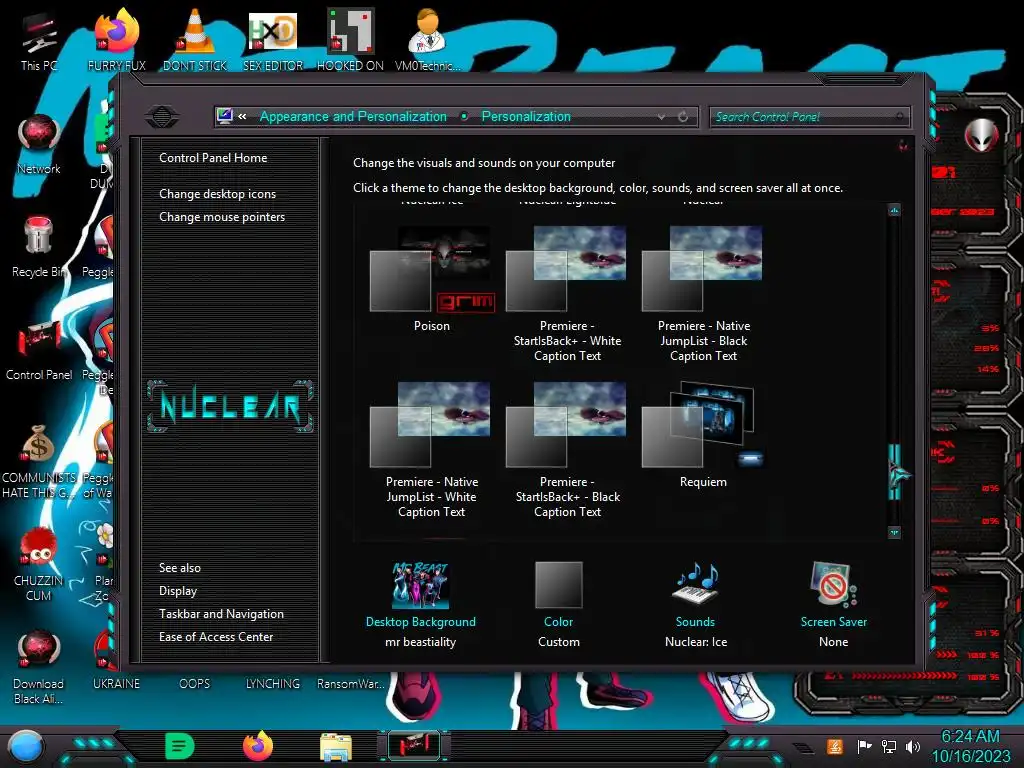This screenshot has width=1024, height=768.
Task: Select Premiere Native JumpList White Caption theme
Action: click(x=432, y=450)
